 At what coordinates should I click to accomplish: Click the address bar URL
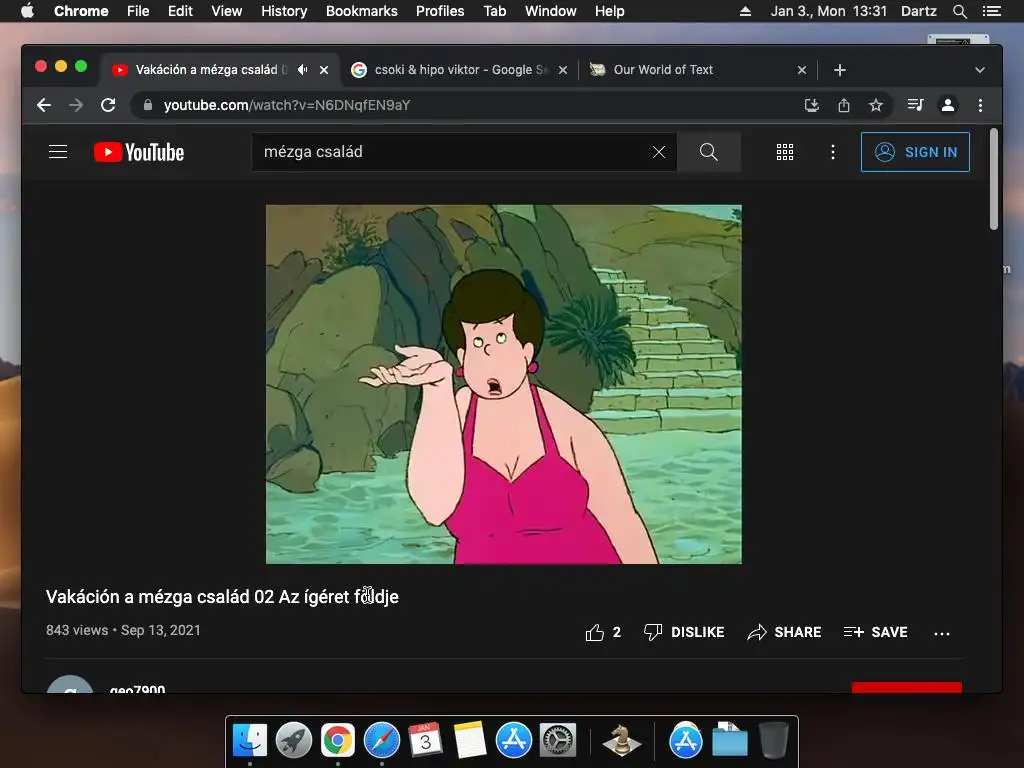pos(287,105)
